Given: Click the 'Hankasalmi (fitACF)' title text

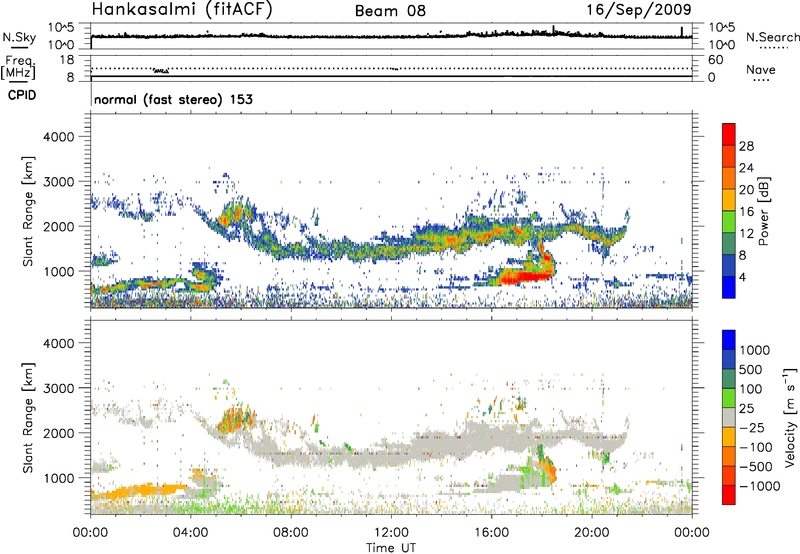Looking at the screenshot, I should (182, 9).
